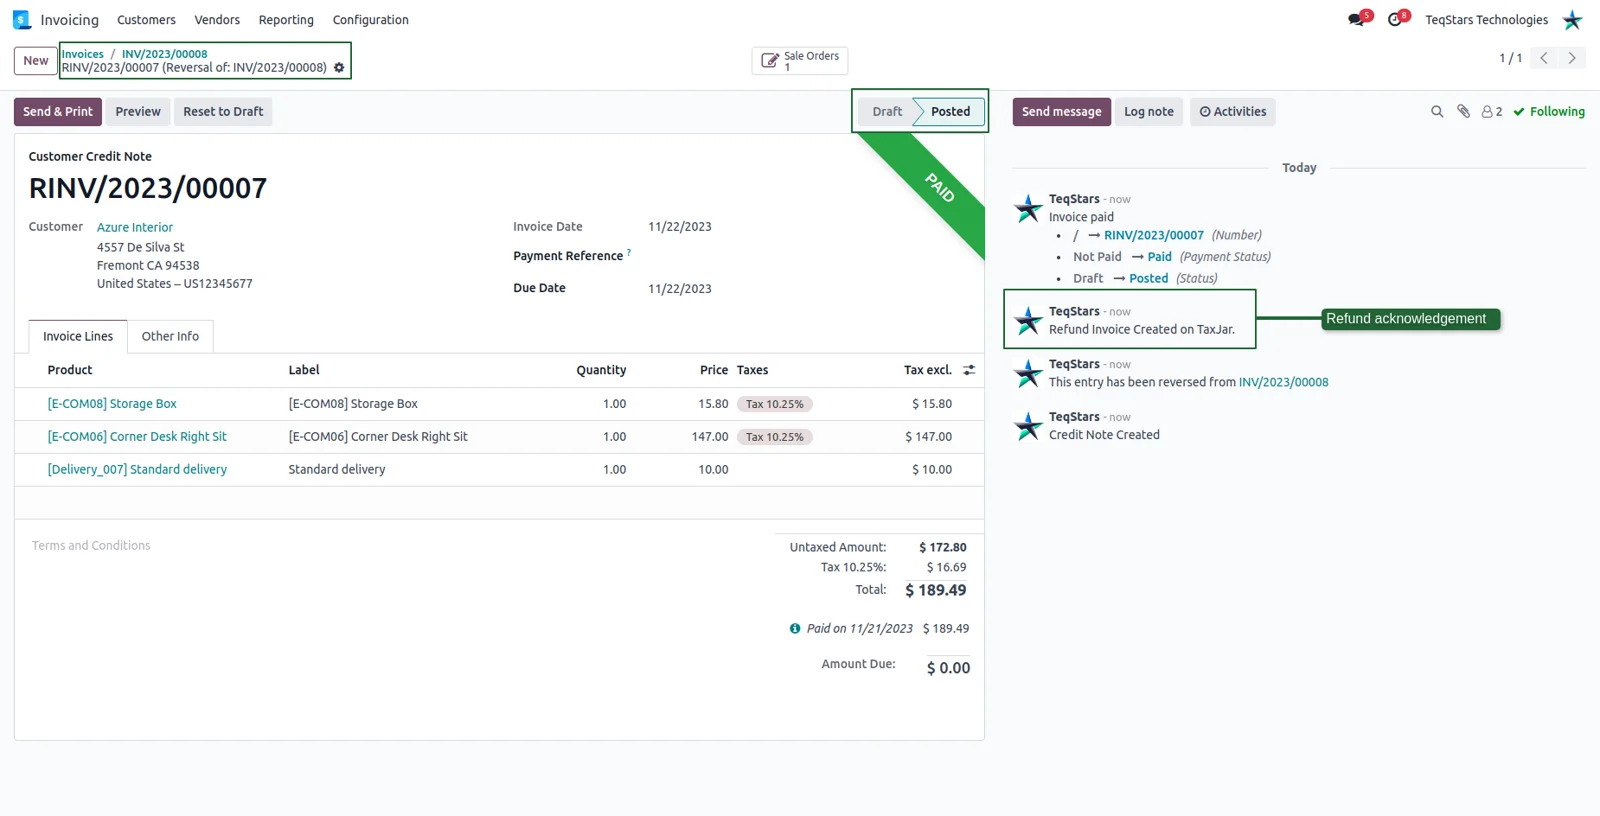Open the TeqStars Technologies user star avatar
The height and width of the screenshot is (816, 1600).
point(1572,20)
